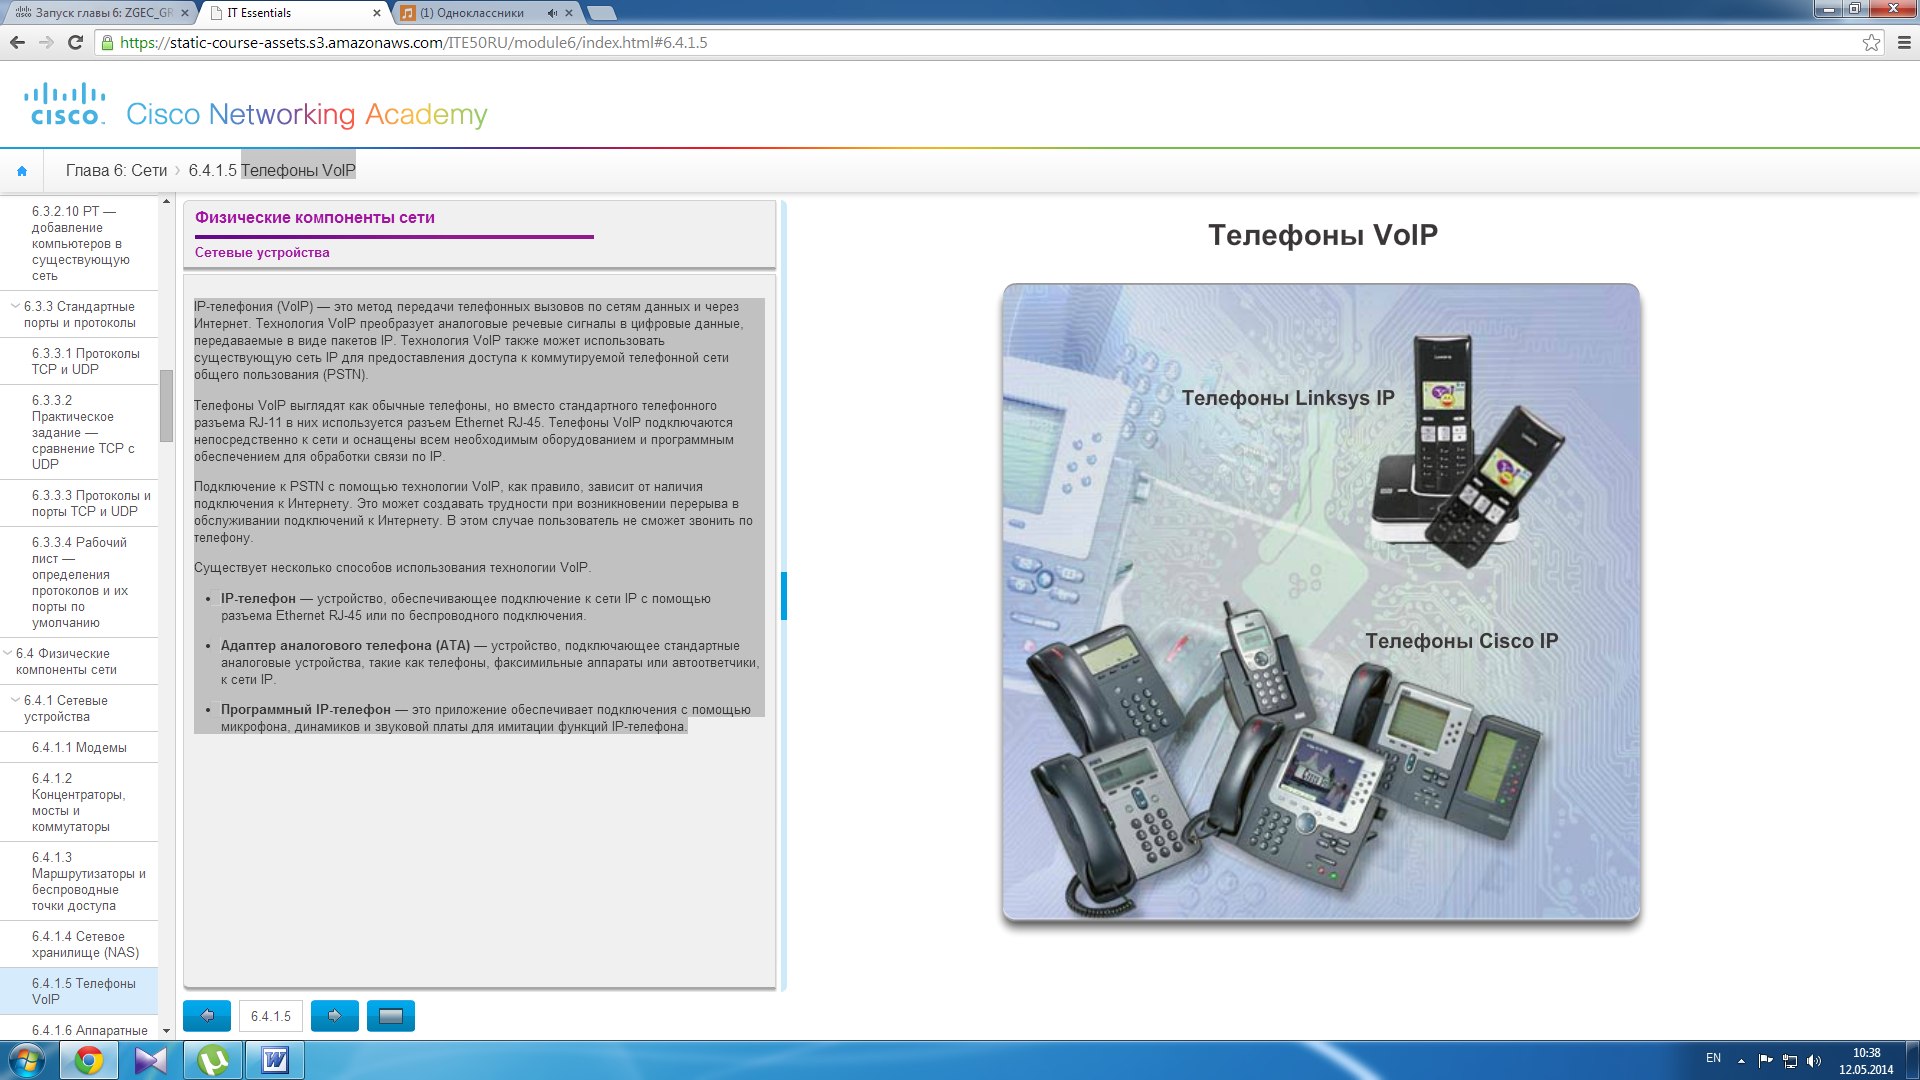Image resolution: width=1920 pixels, height=1080 pixels.
Task: Click the network icon in system tray
Action: (x=1790, y=1061)
